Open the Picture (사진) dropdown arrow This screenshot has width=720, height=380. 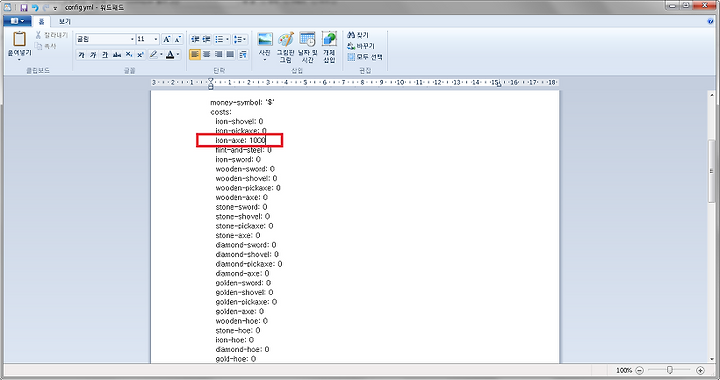[264, 59]
